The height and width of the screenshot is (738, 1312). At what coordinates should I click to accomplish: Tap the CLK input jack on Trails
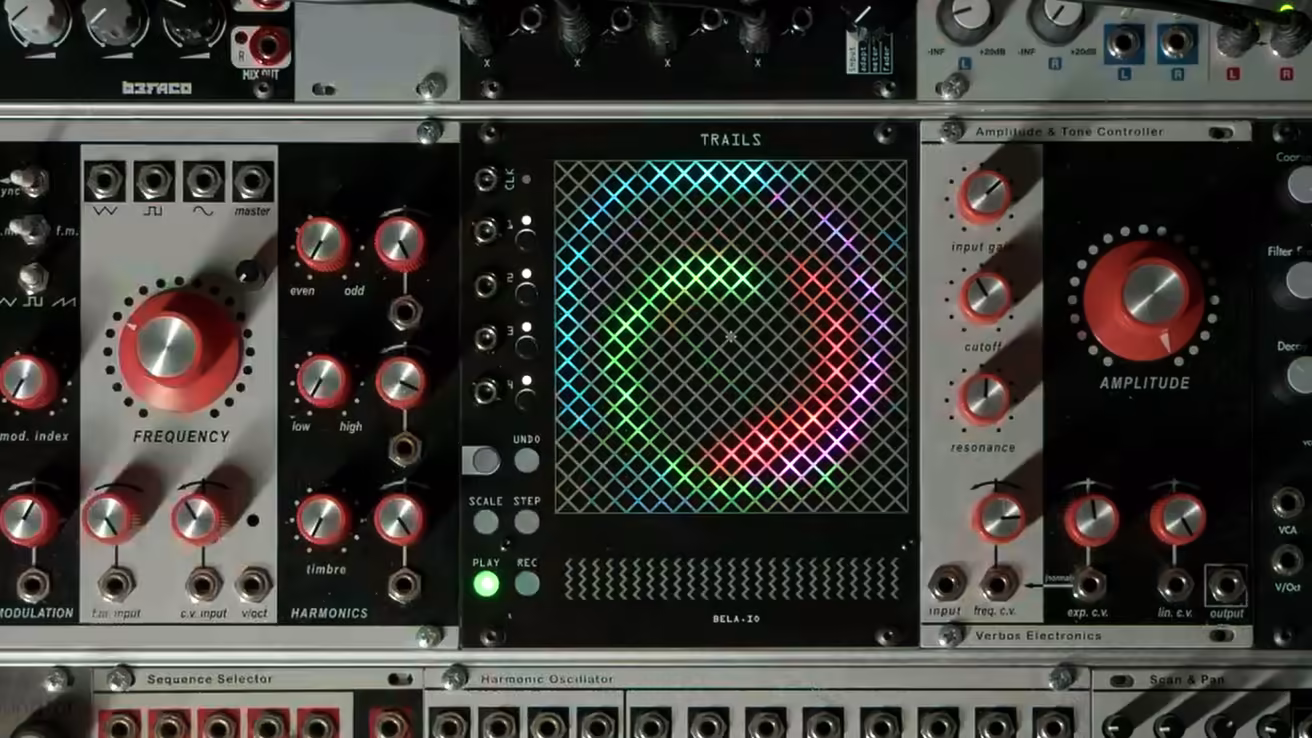click(486, 180)
